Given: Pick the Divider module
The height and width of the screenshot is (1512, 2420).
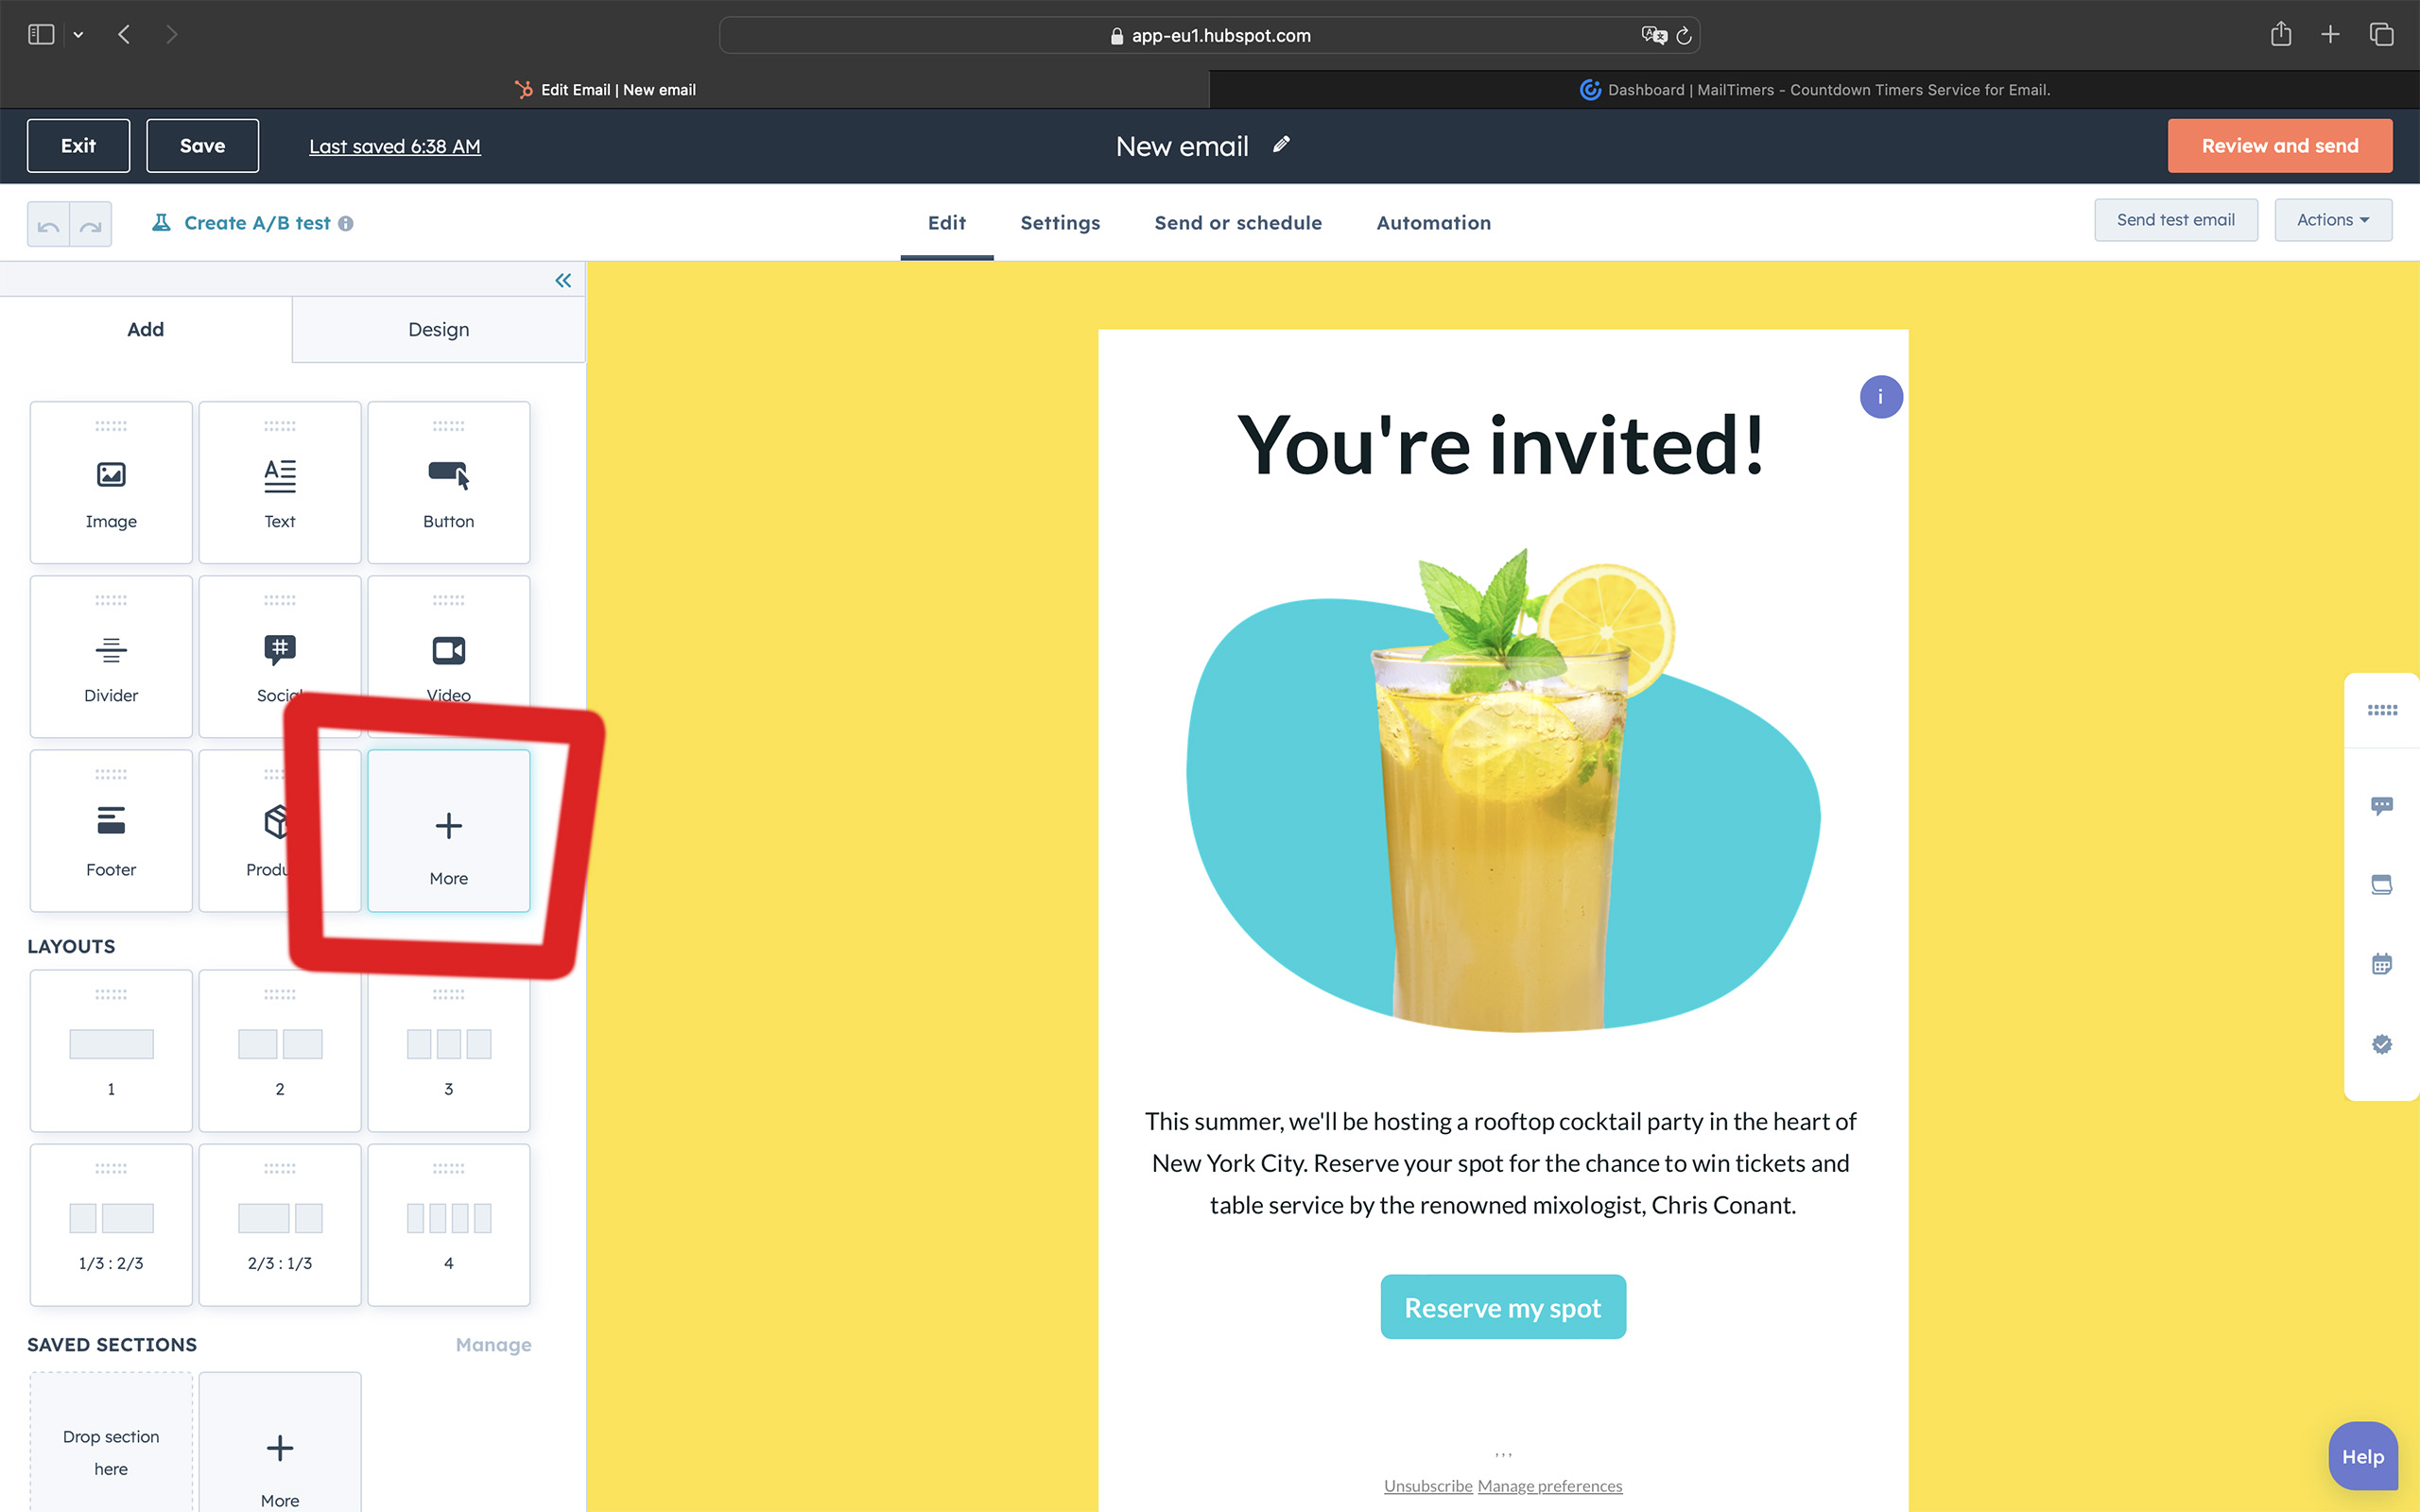Looking at the screenshot, I should [x=111, y=657].
